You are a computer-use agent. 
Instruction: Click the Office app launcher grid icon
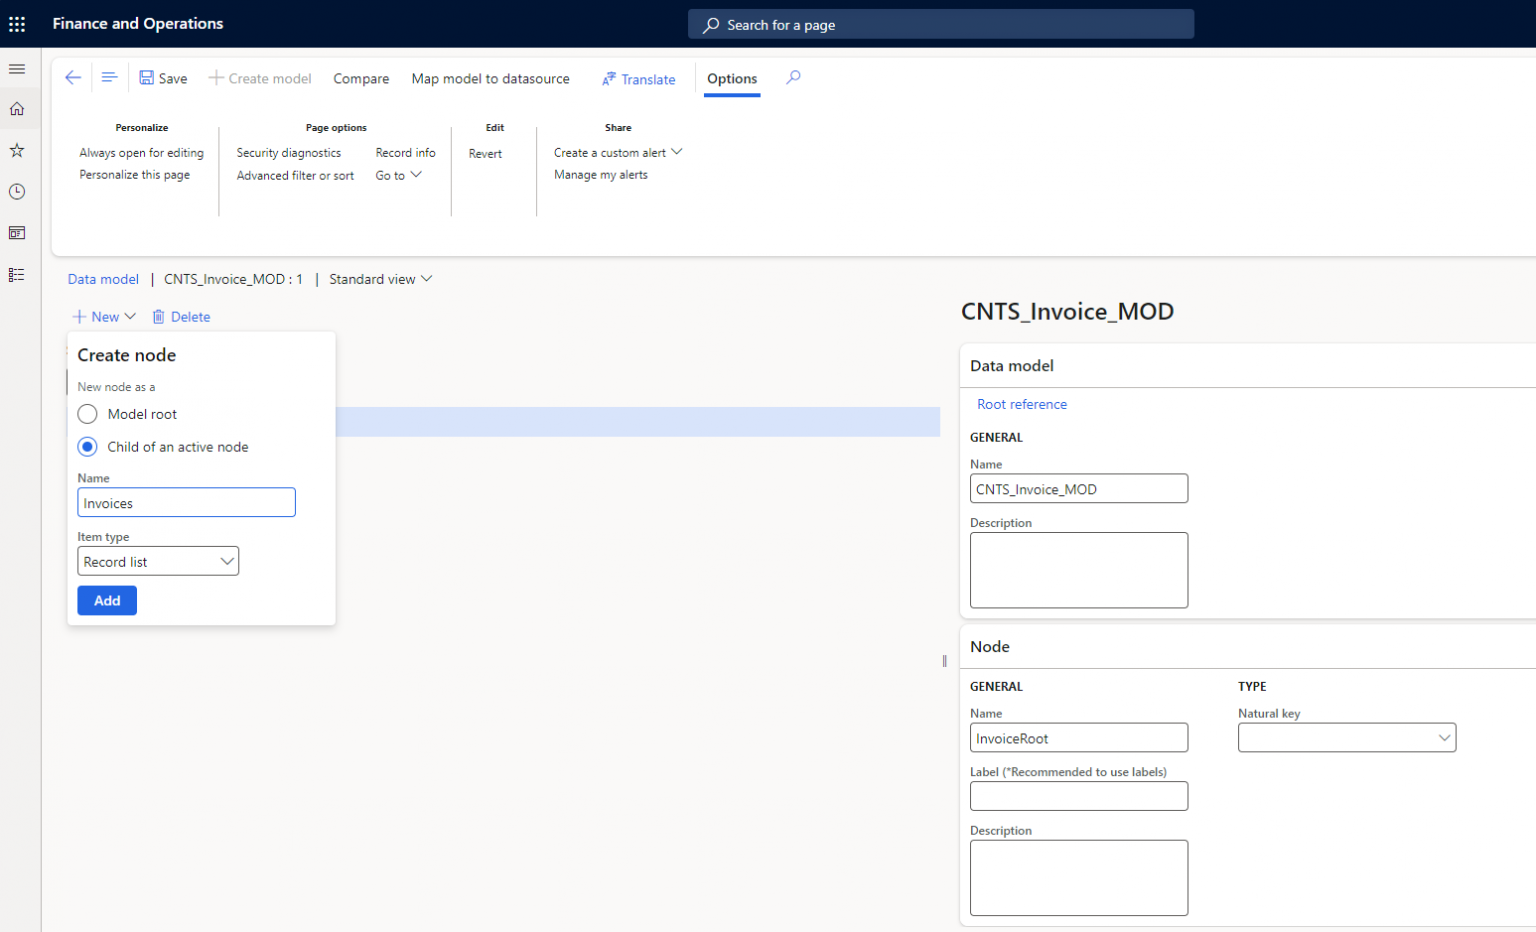tap(16, 23)
